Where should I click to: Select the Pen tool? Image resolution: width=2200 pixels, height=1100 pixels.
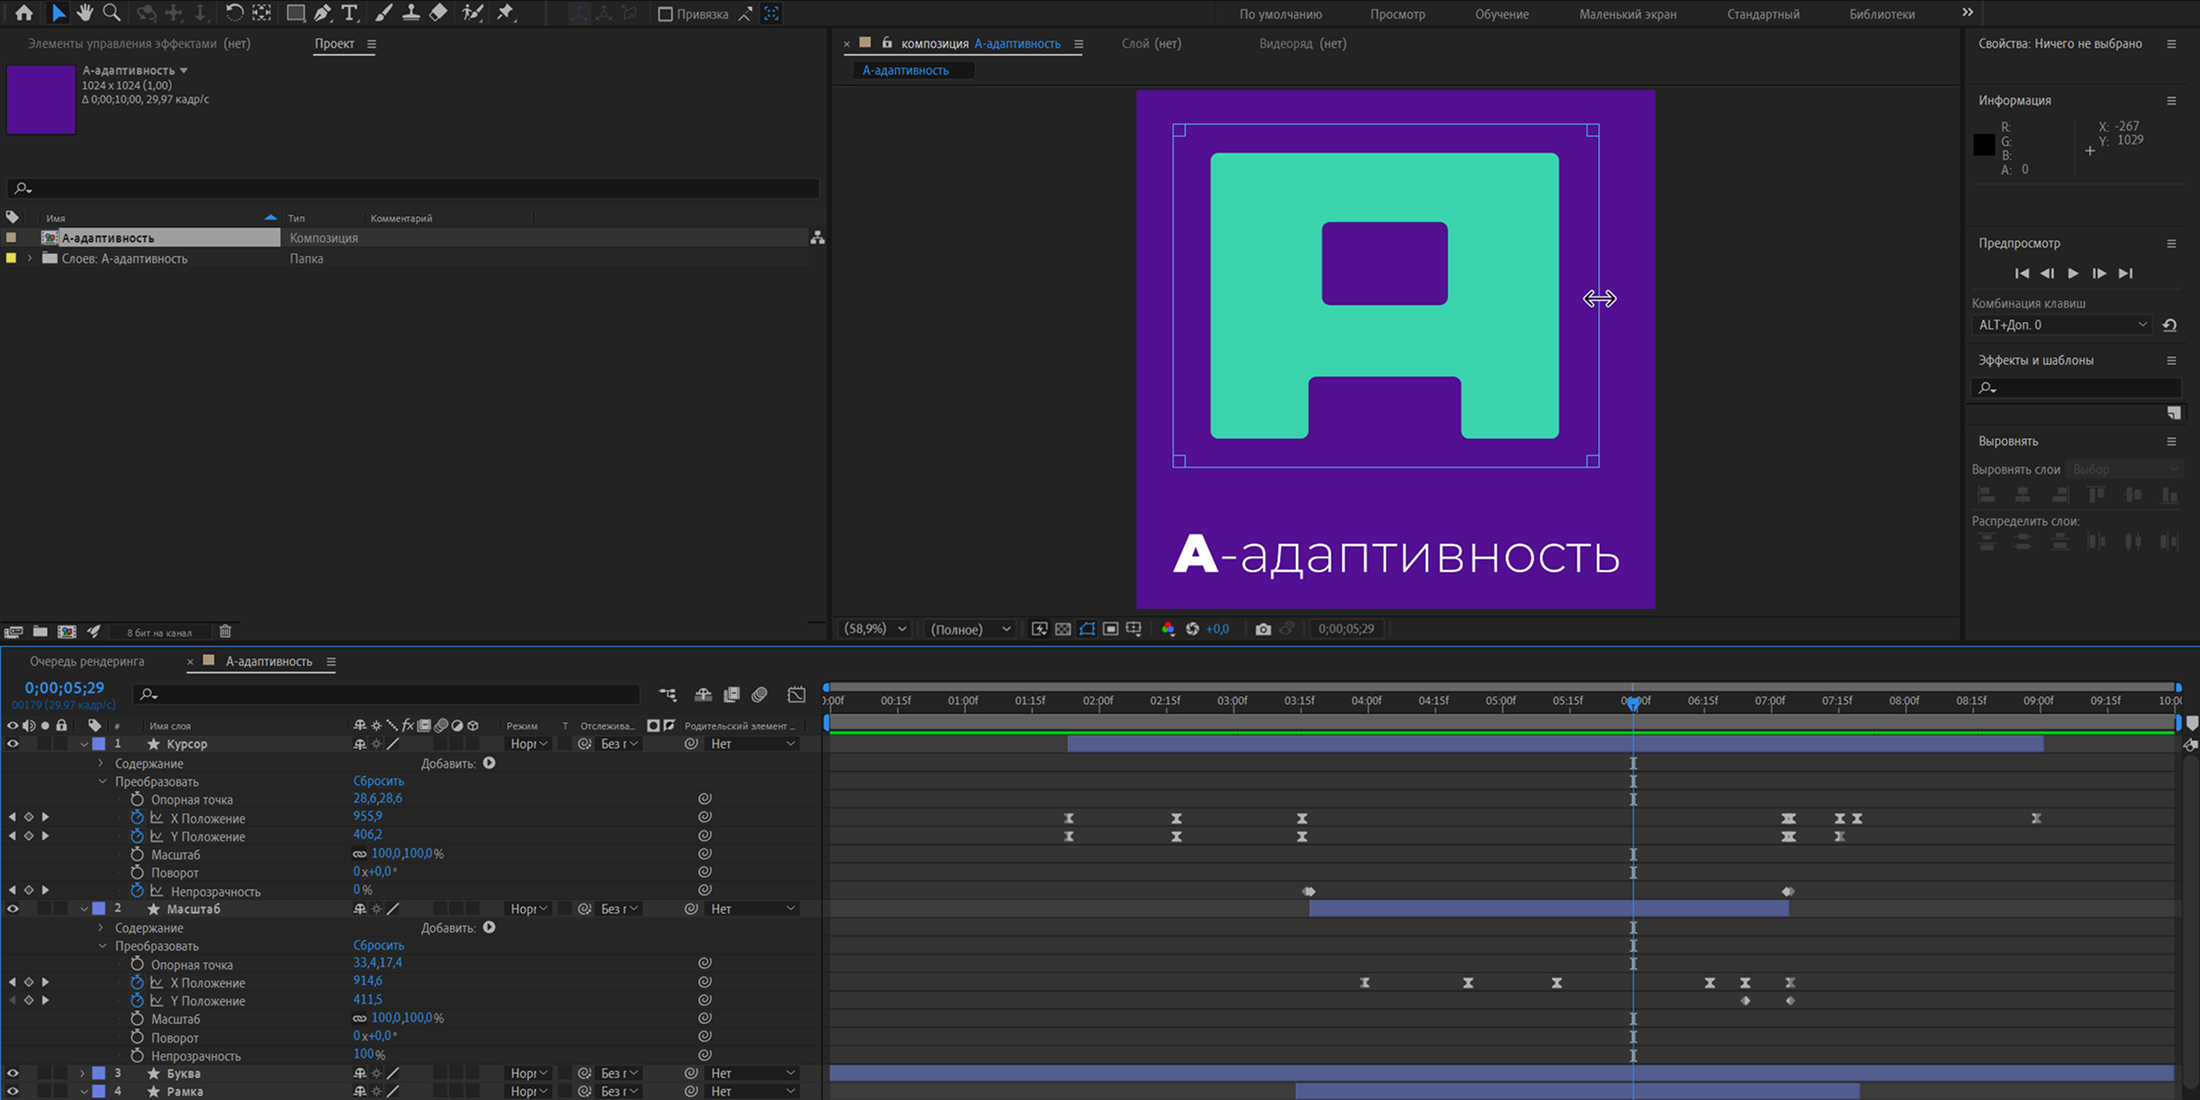click(322, 13)
